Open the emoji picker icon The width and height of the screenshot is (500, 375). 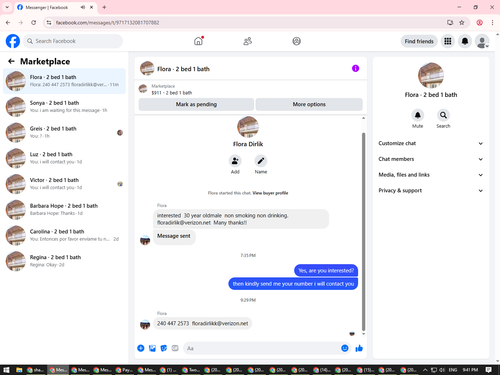345,348
